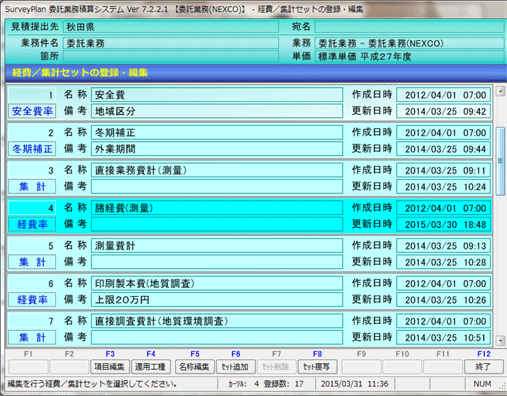This screenshot has width=507, height=396.
Task: Click the 業務 field showing 委託業務(NEXCO)
Action: 410,43
